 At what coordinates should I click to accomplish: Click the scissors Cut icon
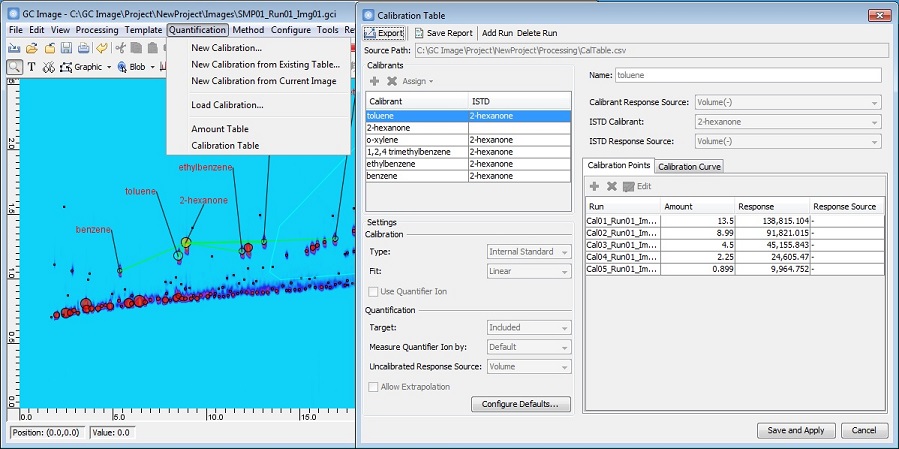(120, 48)
